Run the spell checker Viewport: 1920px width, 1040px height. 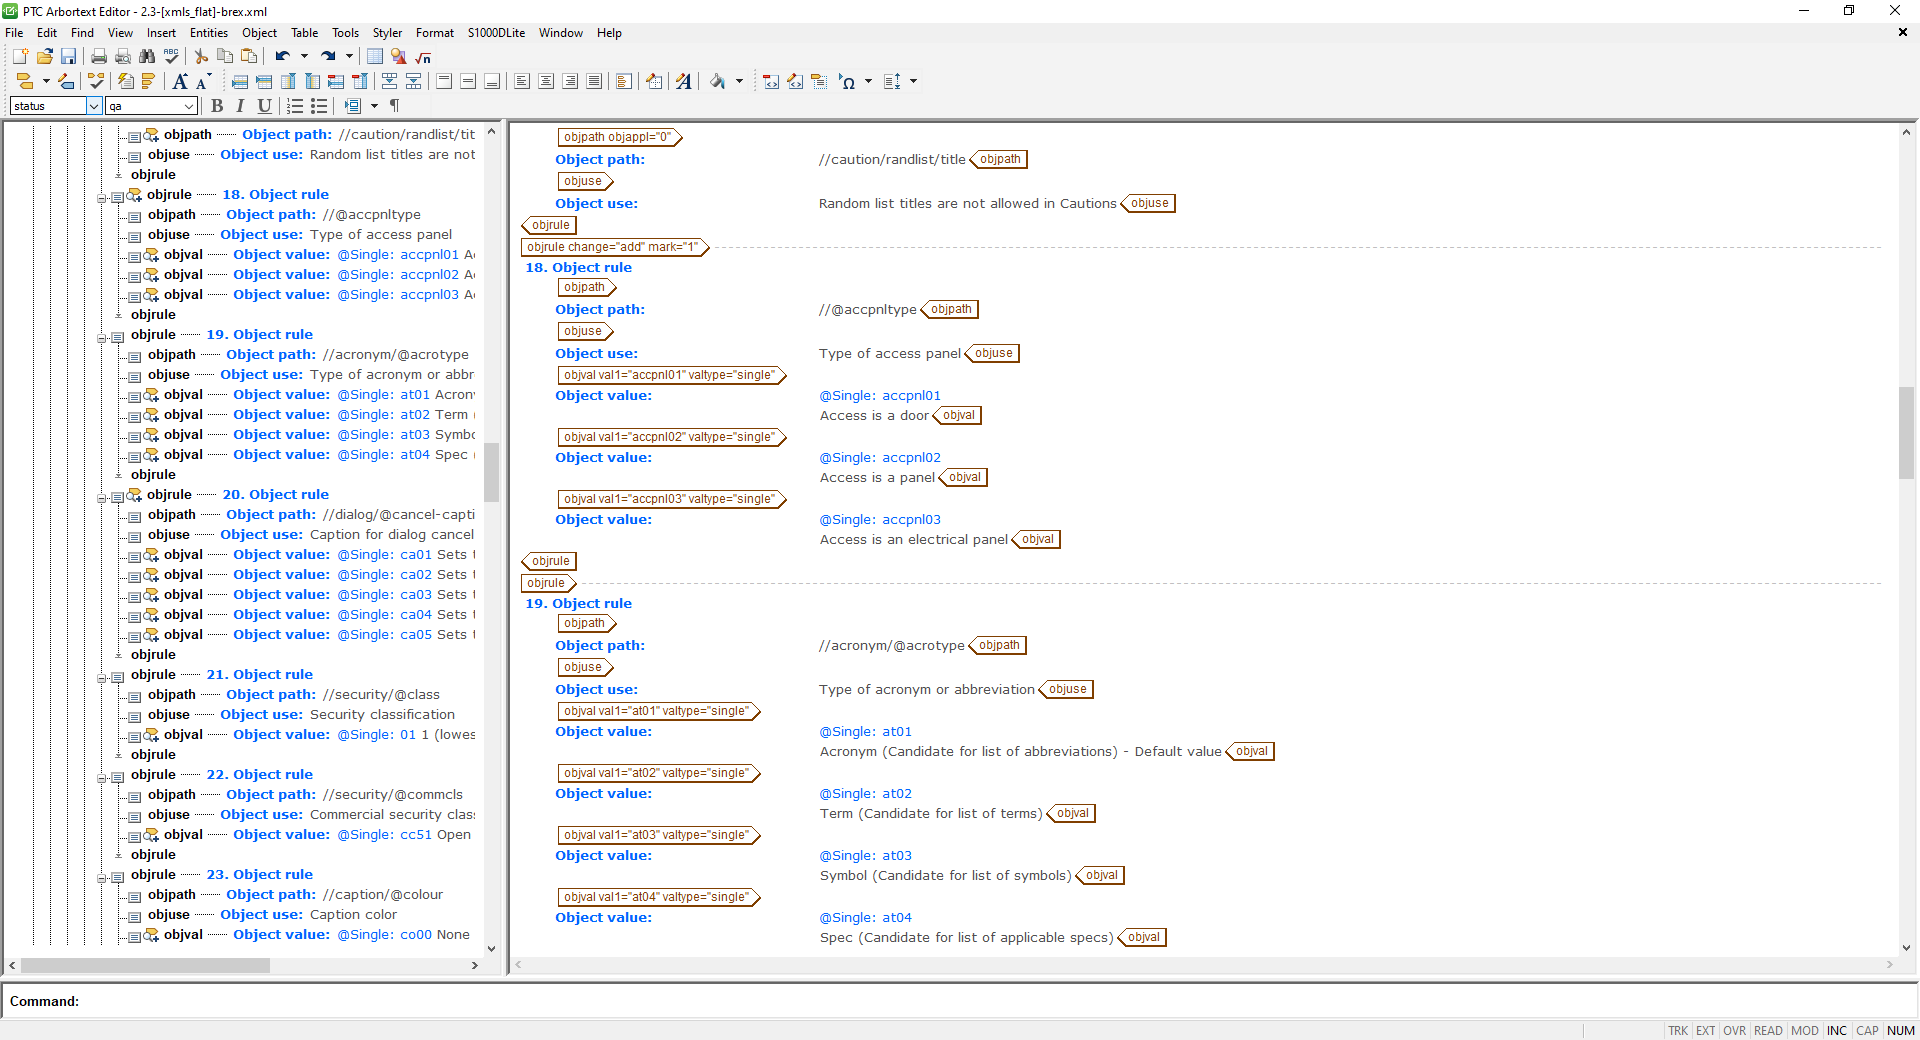[171, 57]
